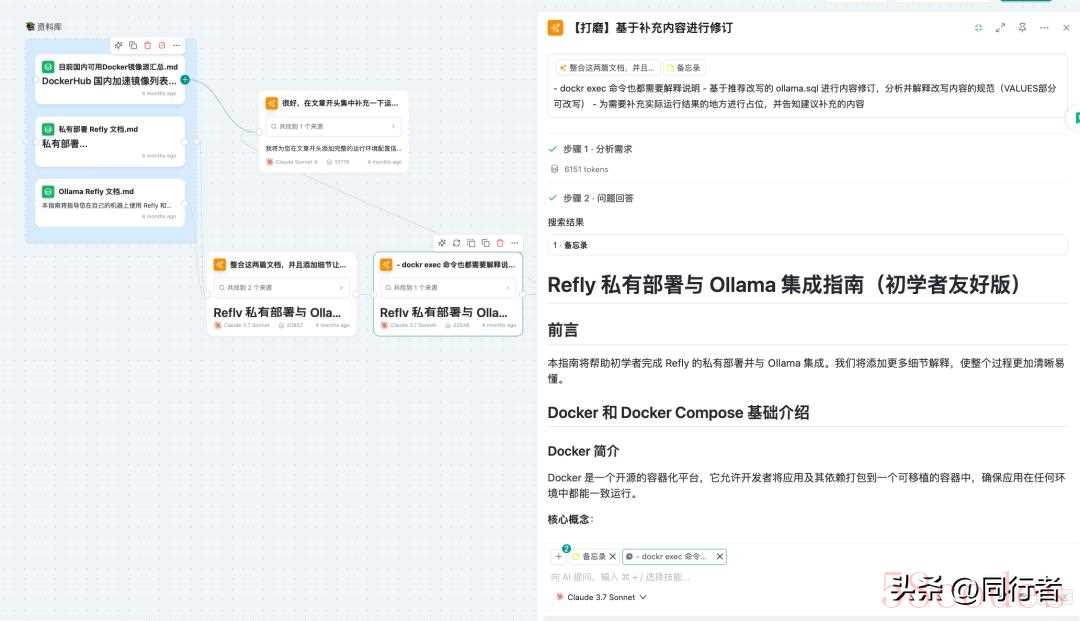Remove the 备忘录 context chip
Screen dimensions: 1080x621
coord(613,556)
